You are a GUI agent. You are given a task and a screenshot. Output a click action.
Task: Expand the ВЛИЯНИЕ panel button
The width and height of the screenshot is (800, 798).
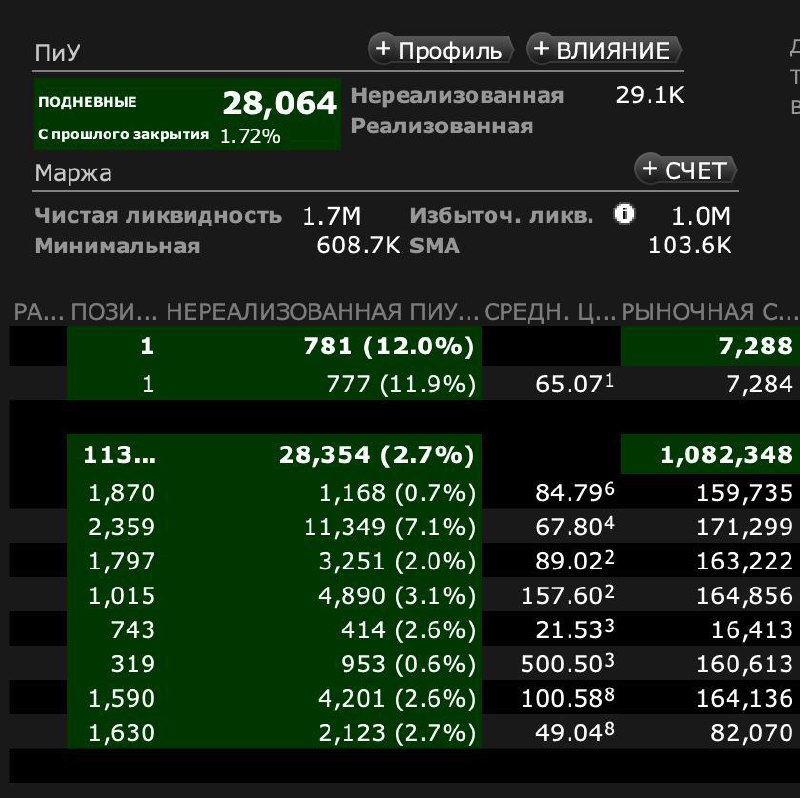(604, 50)
